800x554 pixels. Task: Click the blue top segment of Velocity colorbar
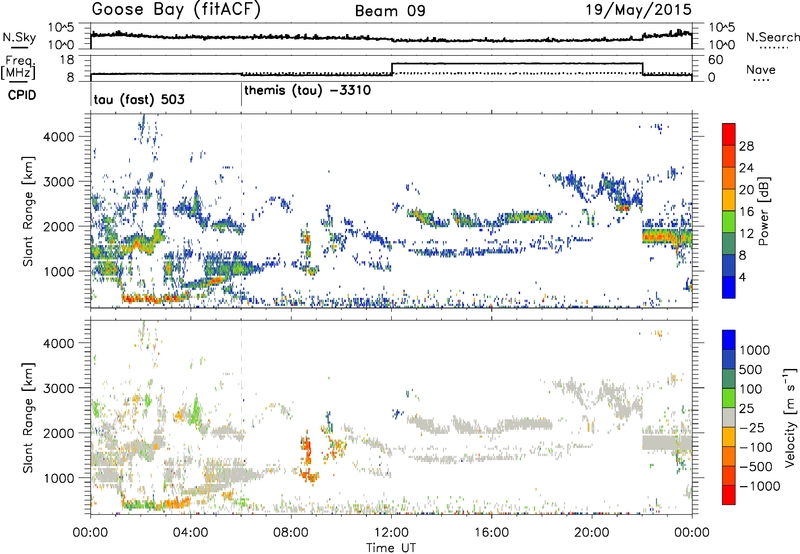[729, 340]
